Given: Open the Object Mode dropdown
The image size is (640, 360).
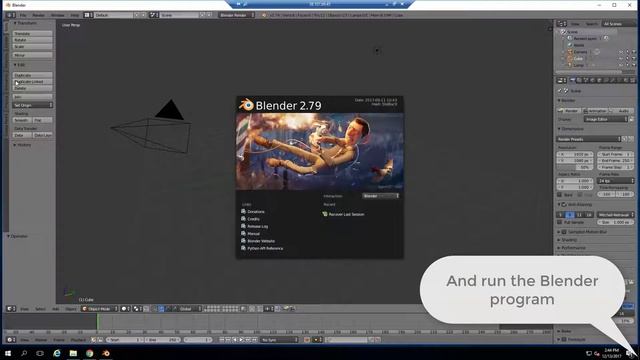Looking at the screenshot, I should (99, 309).
